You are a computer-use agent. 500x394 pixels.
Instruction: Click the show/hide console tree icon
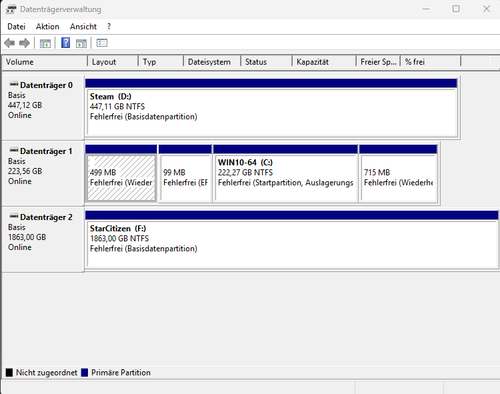point(45,43)
